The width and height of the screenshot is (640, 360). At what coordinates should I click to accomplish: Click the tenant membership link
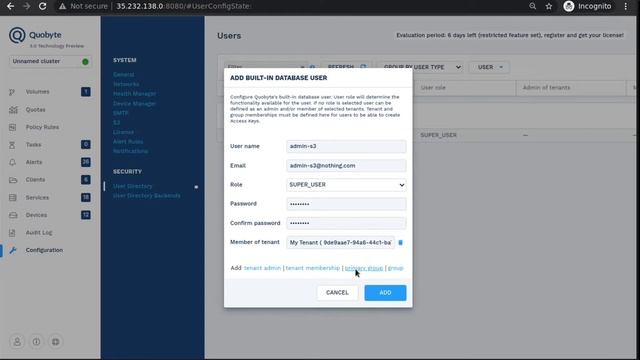tap(313, 268)
